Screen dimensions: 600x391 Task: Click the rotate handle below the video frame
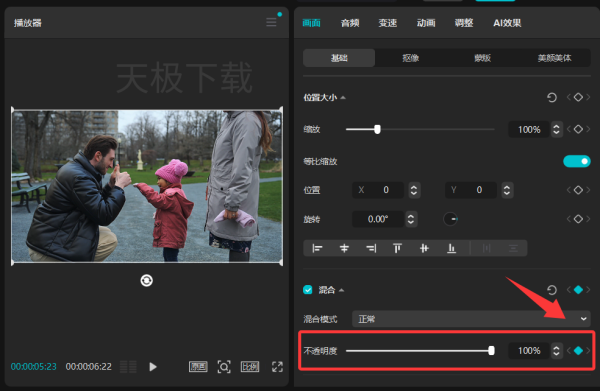147,280
